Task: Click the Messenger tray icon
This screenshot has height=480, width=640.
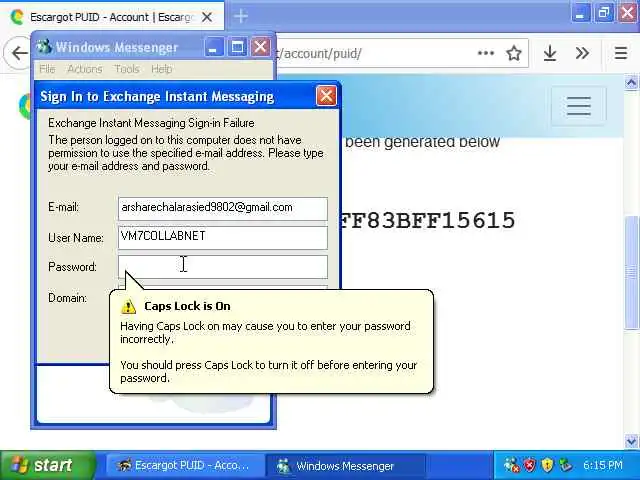Action: [x=511, y=465]
